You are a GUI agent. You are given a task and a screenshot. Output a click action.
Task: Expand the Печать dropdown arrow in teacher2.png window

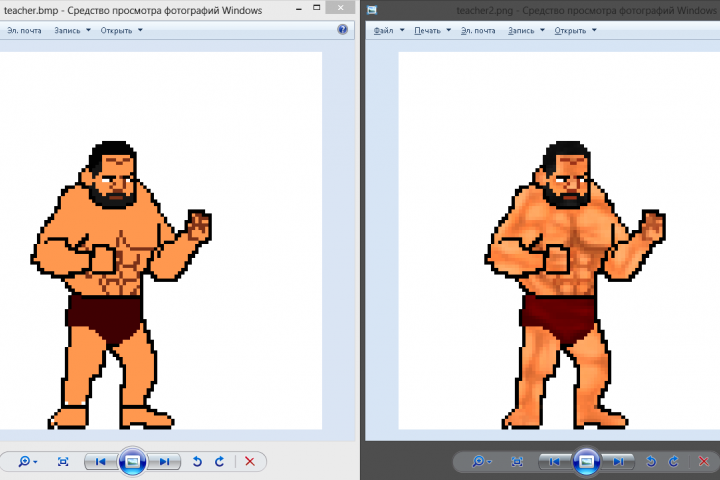449,30
